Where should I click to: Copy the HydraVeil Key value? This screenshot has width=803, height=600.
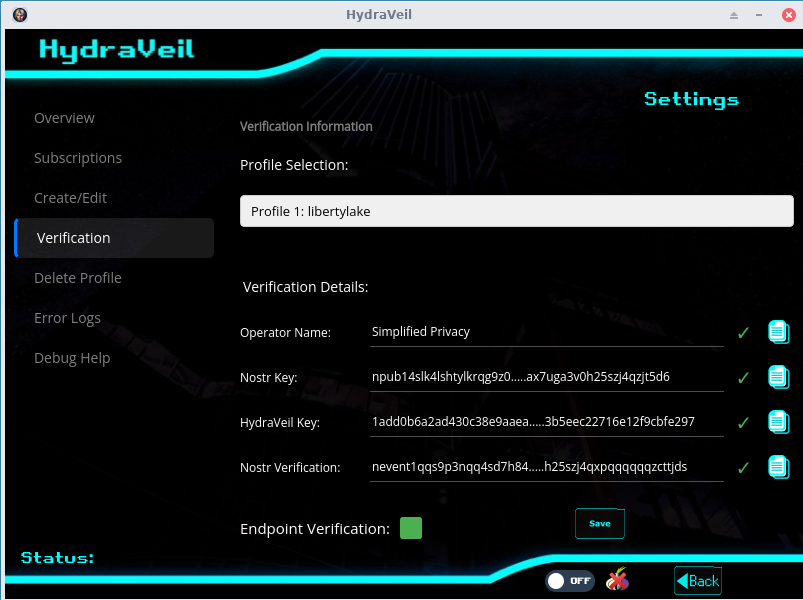click(779, 422)
